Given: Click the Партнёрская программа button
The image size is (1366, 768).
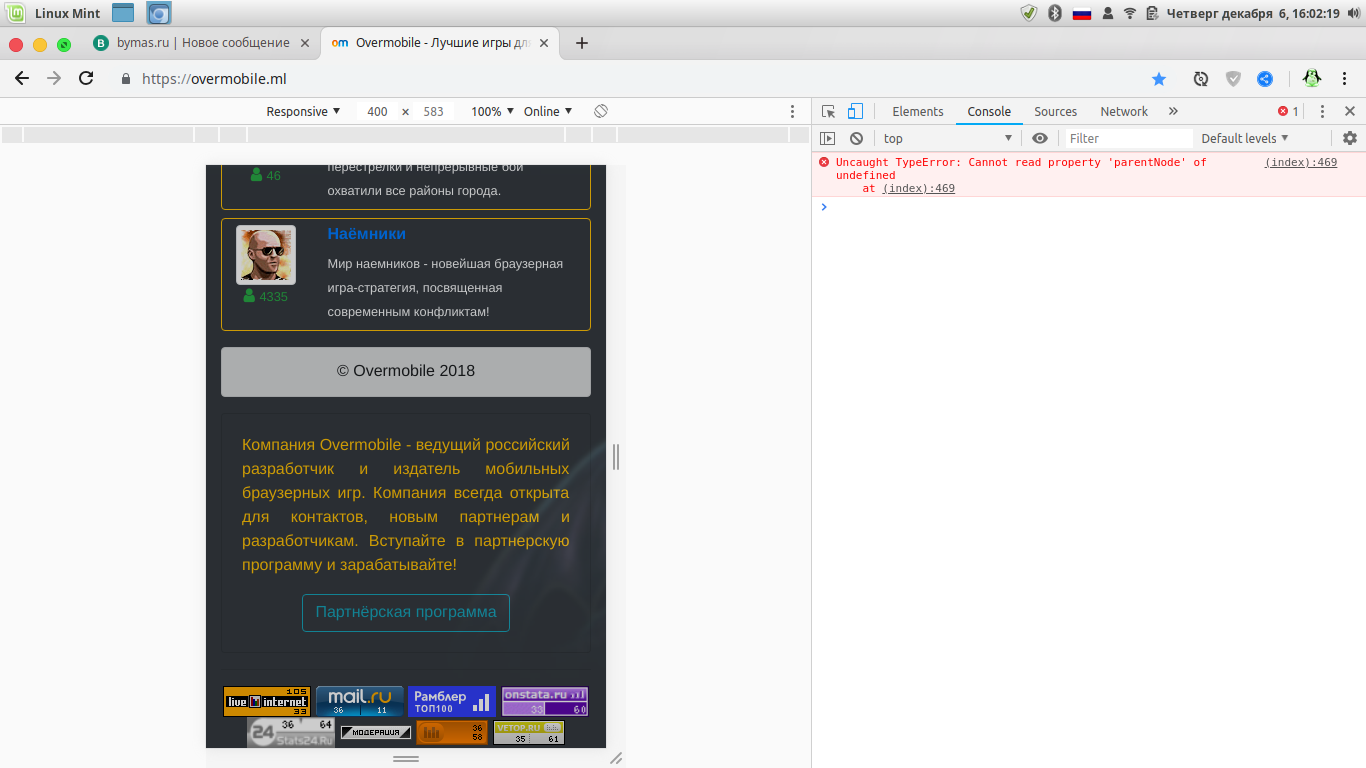Looking at the screenshot, I should click(x=406, y=612).
